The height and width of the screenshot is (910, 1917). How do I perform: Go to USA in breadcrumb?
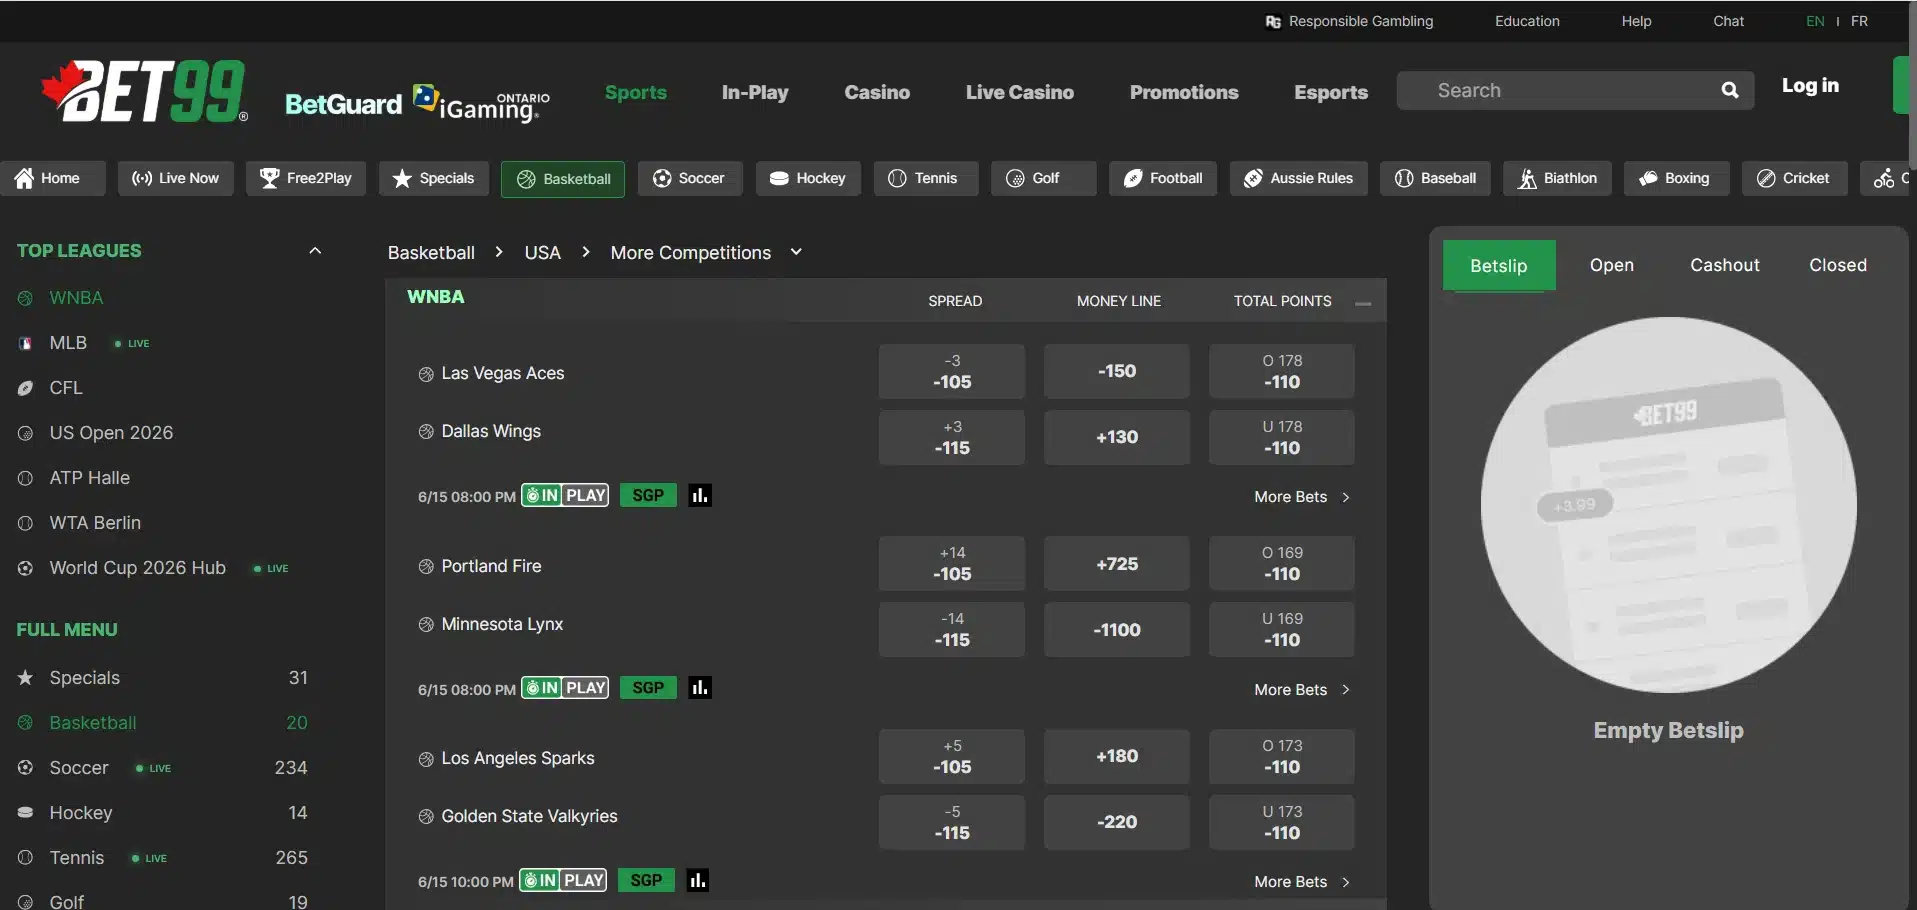point(543,253)
